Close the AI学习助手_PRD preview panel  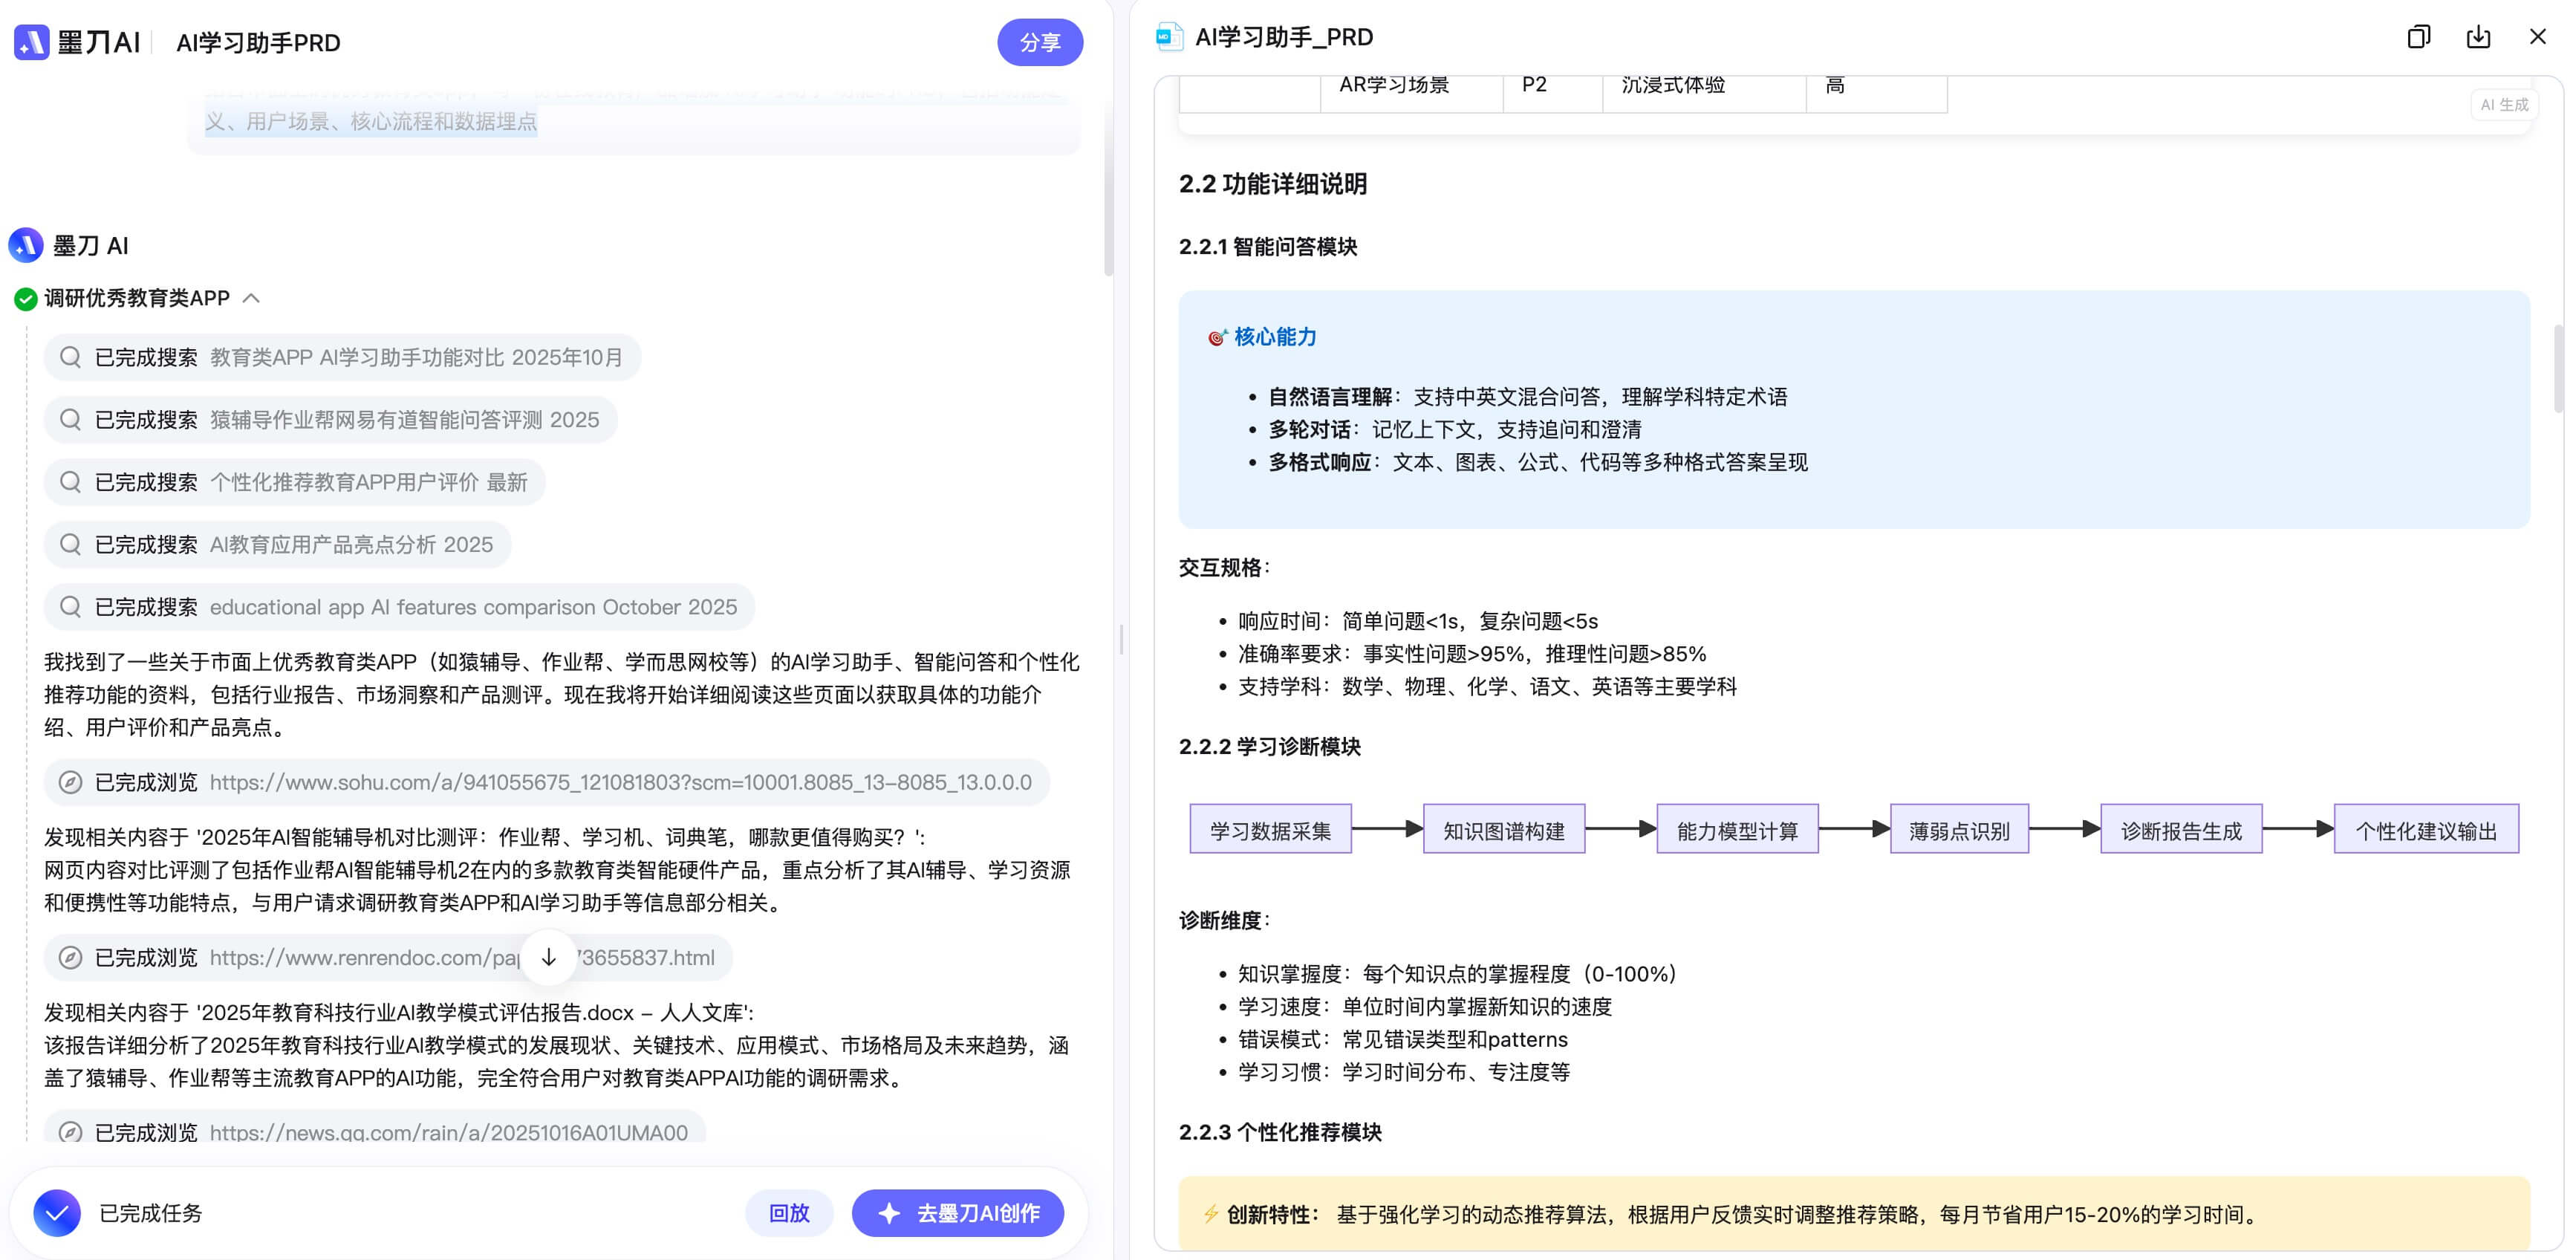click(2537, 37)
